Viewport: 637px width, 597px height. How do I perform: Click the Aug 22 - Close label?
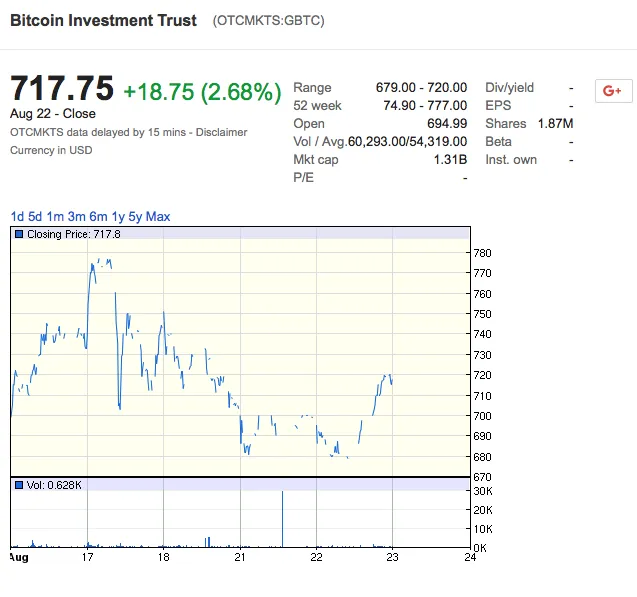pyautogui.click(x=53, y=114)
